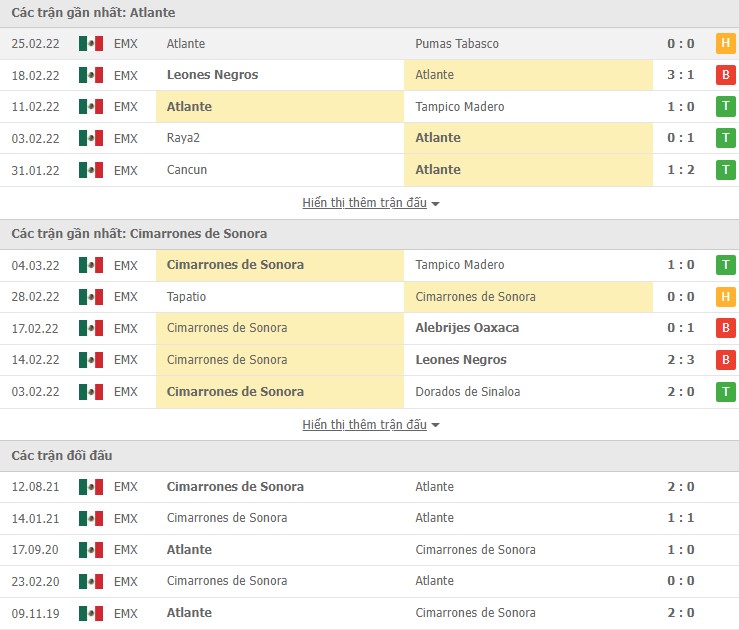Viewport: 739px width, 630px height.
Task: Click the red B badge for the Alebrijes Oaxaca match
Action: click(x=725, y=328)
